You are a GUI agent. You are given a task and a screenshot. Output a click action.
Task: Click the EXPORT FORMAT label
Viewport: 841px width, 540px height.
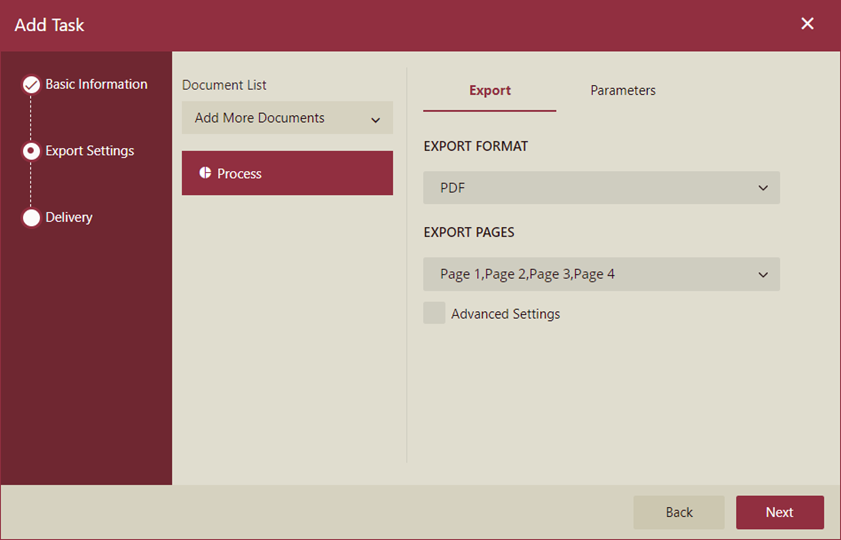476,146
